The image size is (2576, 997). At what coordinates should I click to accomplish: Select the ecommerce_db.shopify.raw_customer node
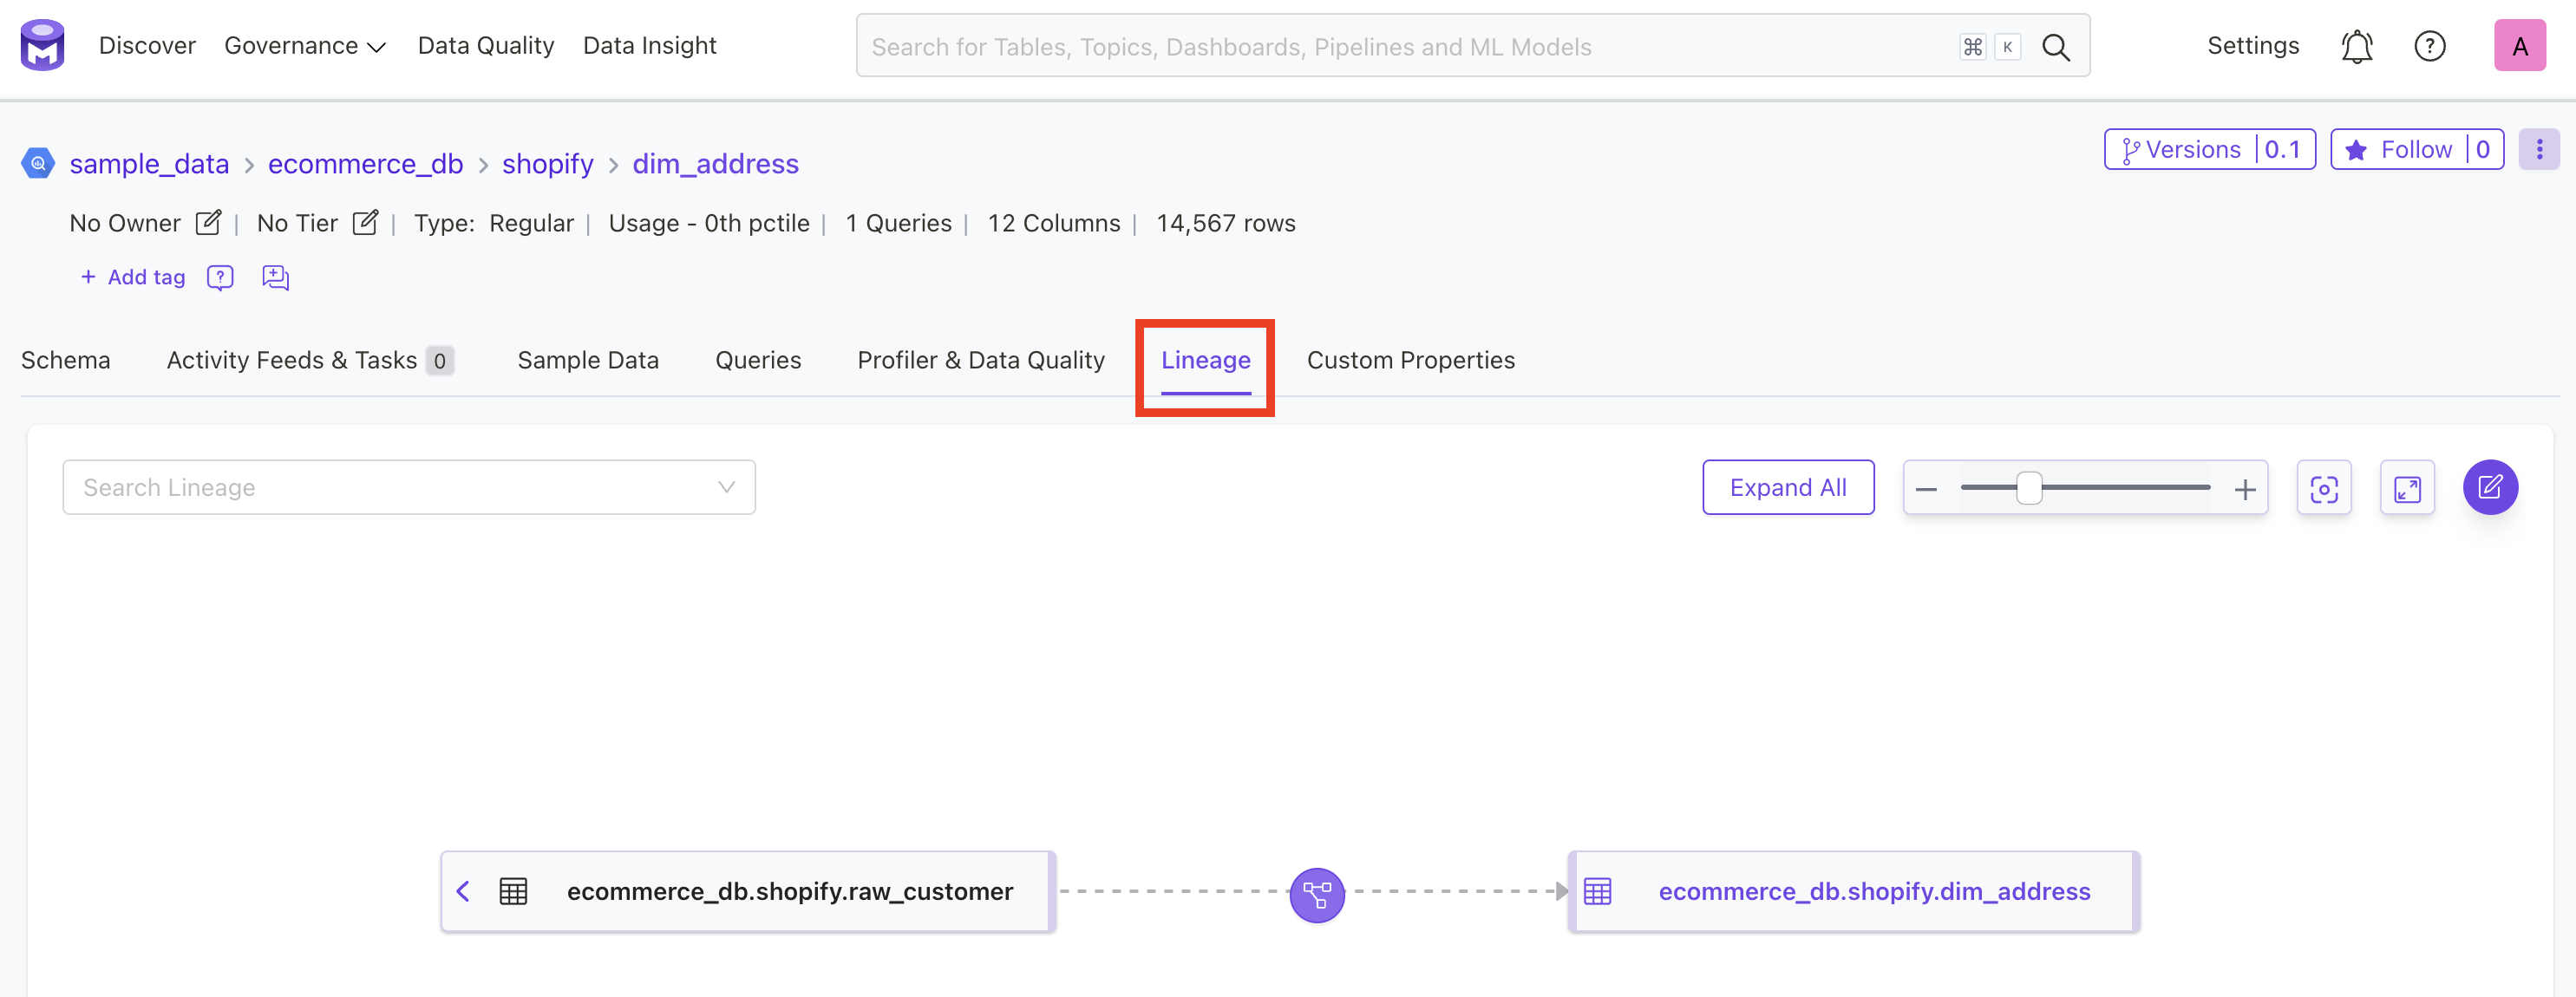point(748,891)
